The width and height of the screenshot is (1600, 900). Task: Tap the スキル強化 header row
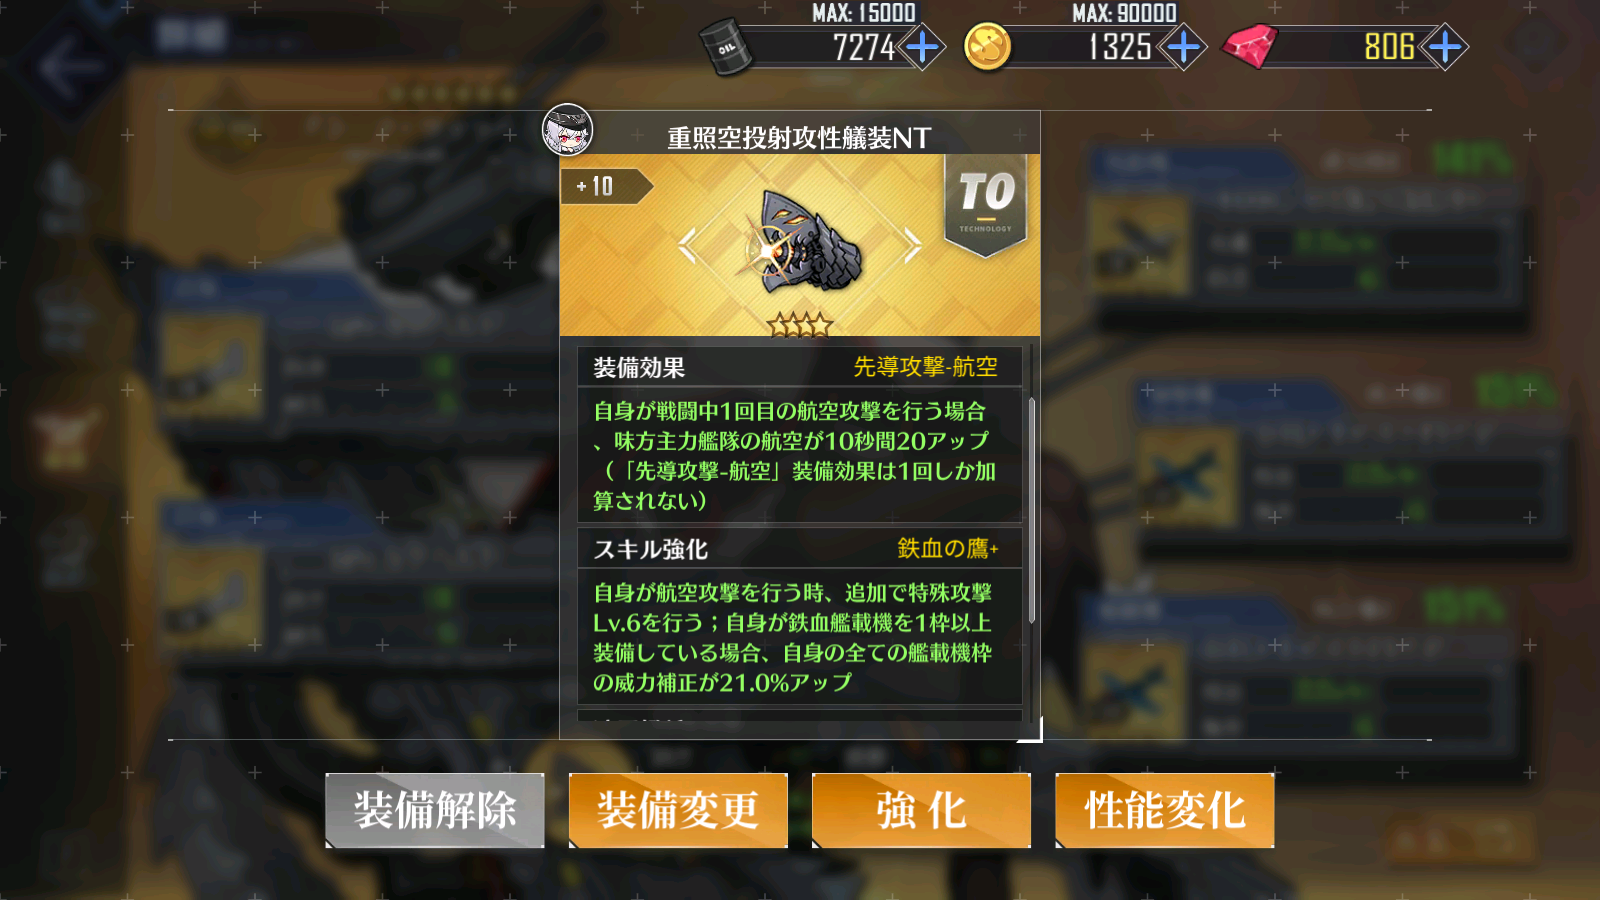(800, 549)
